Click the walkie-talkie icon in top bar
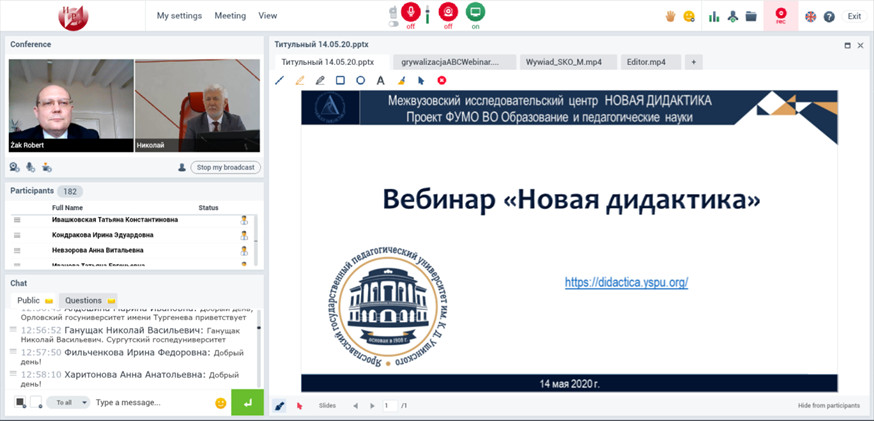This screenshot has width=874, height=421. 393,12
